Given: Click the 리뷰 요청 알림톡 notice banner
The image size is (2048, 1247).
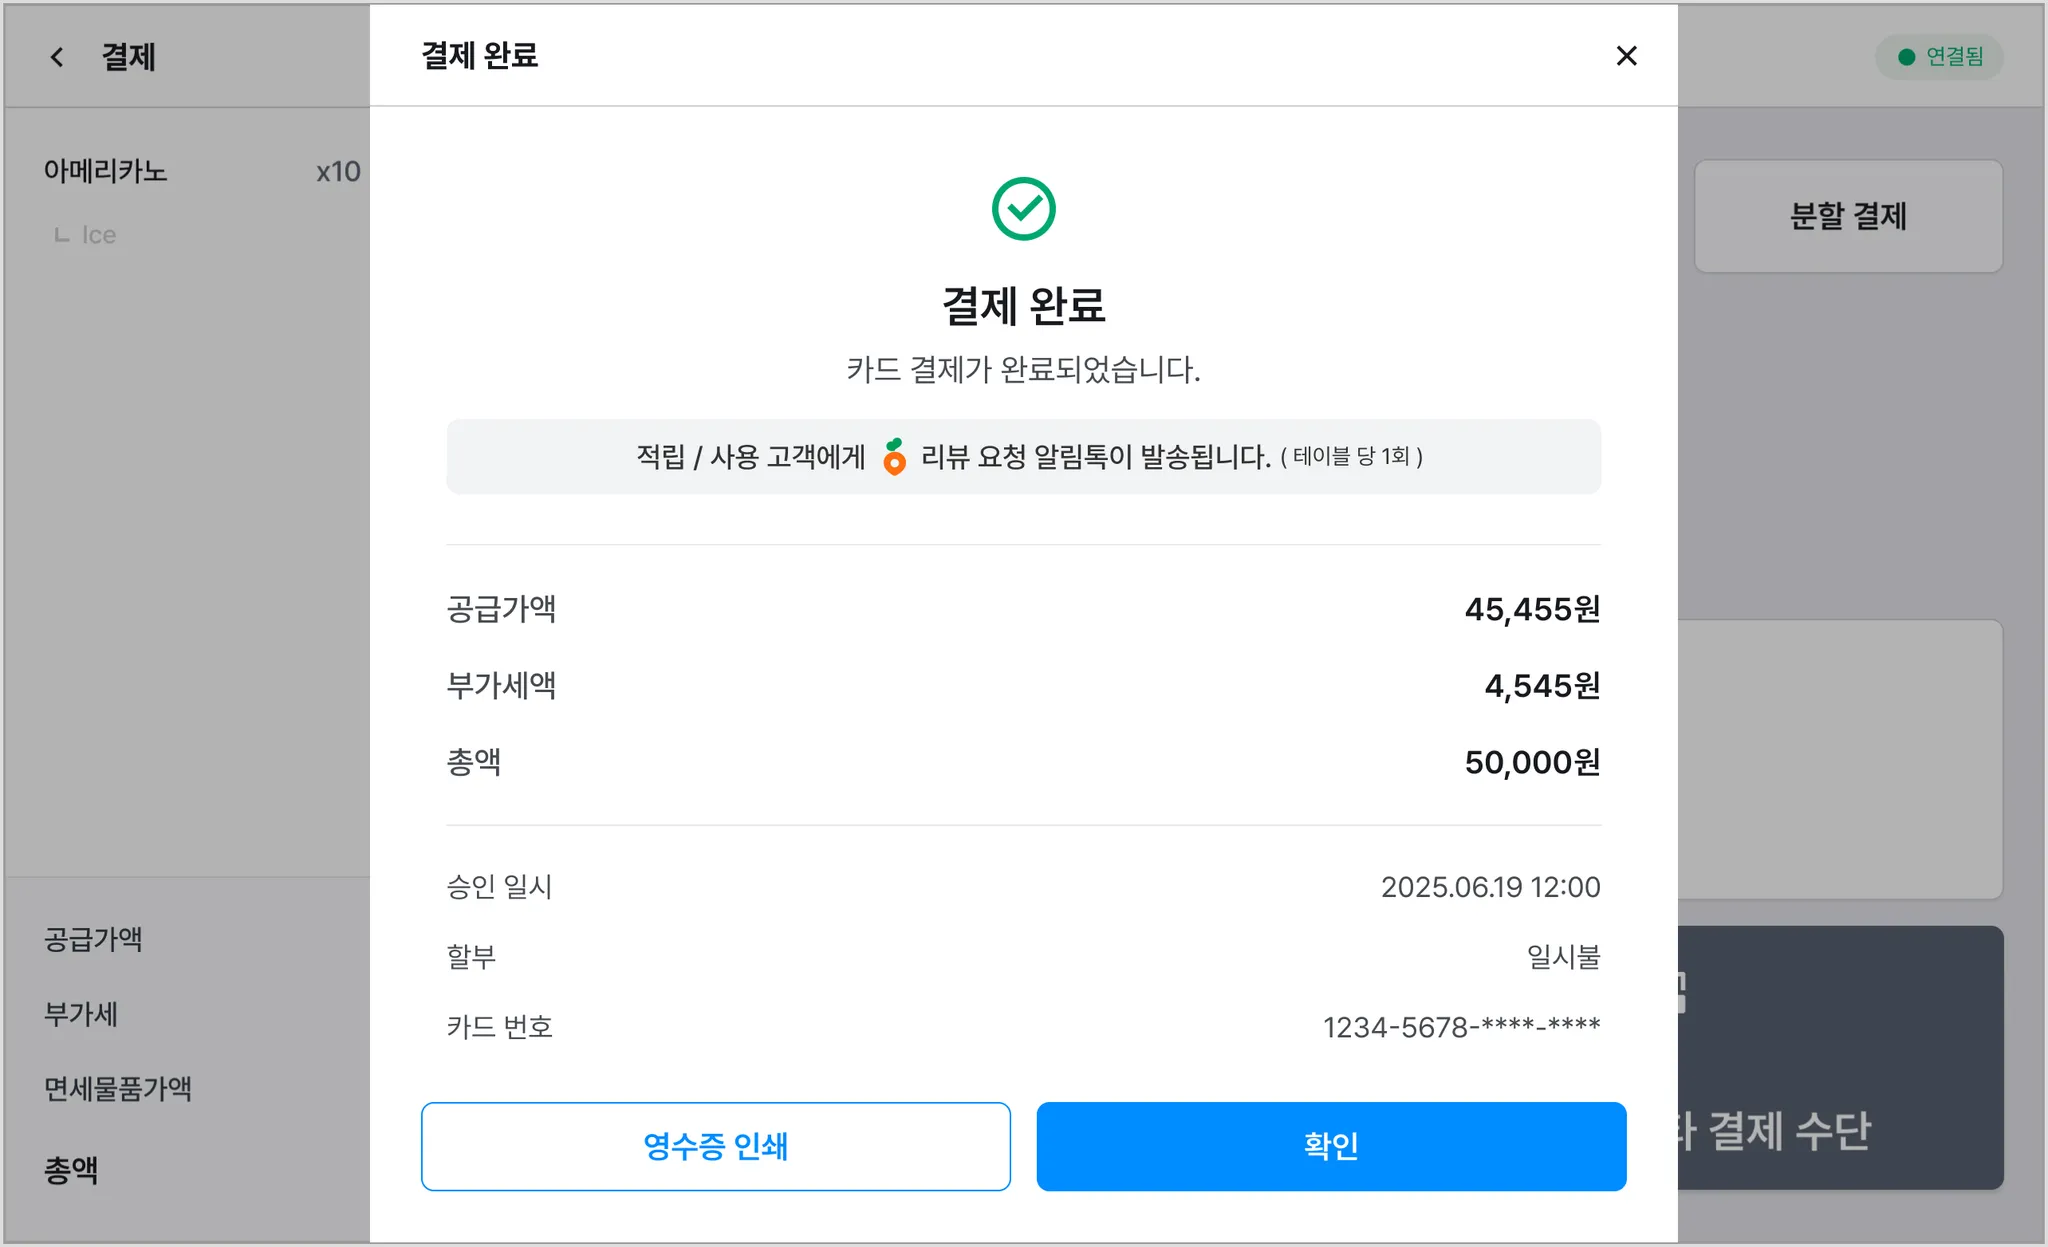Looking at the screenshot, I should tap(1023, 457).
